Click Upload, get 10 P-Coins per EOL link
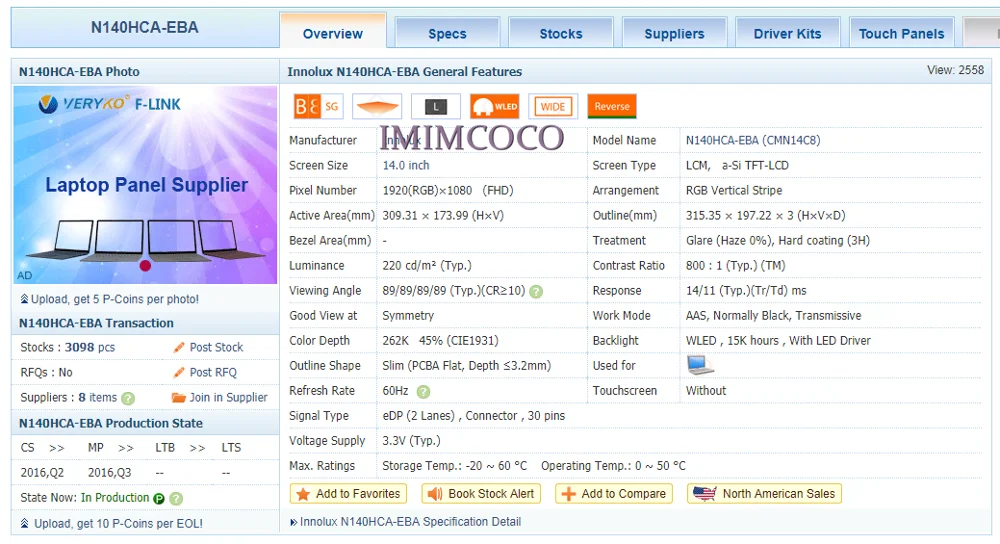This screenshot has height=544, width=1000. click(x=118, y=524)
